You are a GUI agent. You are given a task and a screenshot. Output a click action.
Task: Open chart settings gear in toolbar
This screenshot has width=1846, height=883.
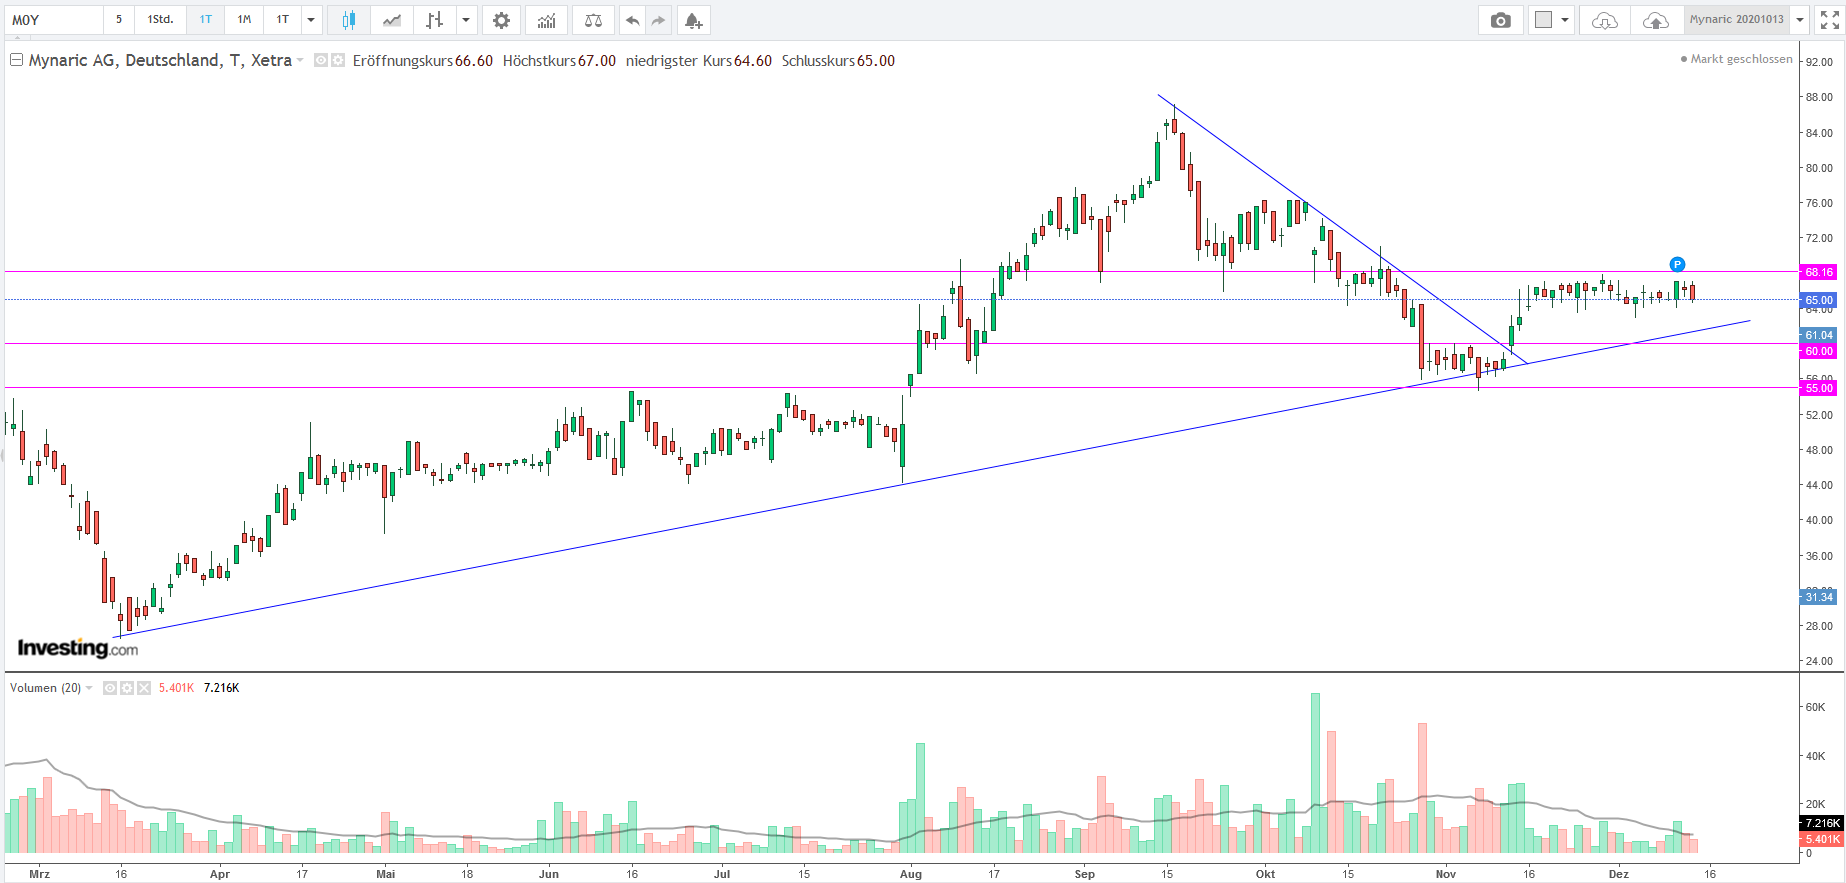coord(501,20)
